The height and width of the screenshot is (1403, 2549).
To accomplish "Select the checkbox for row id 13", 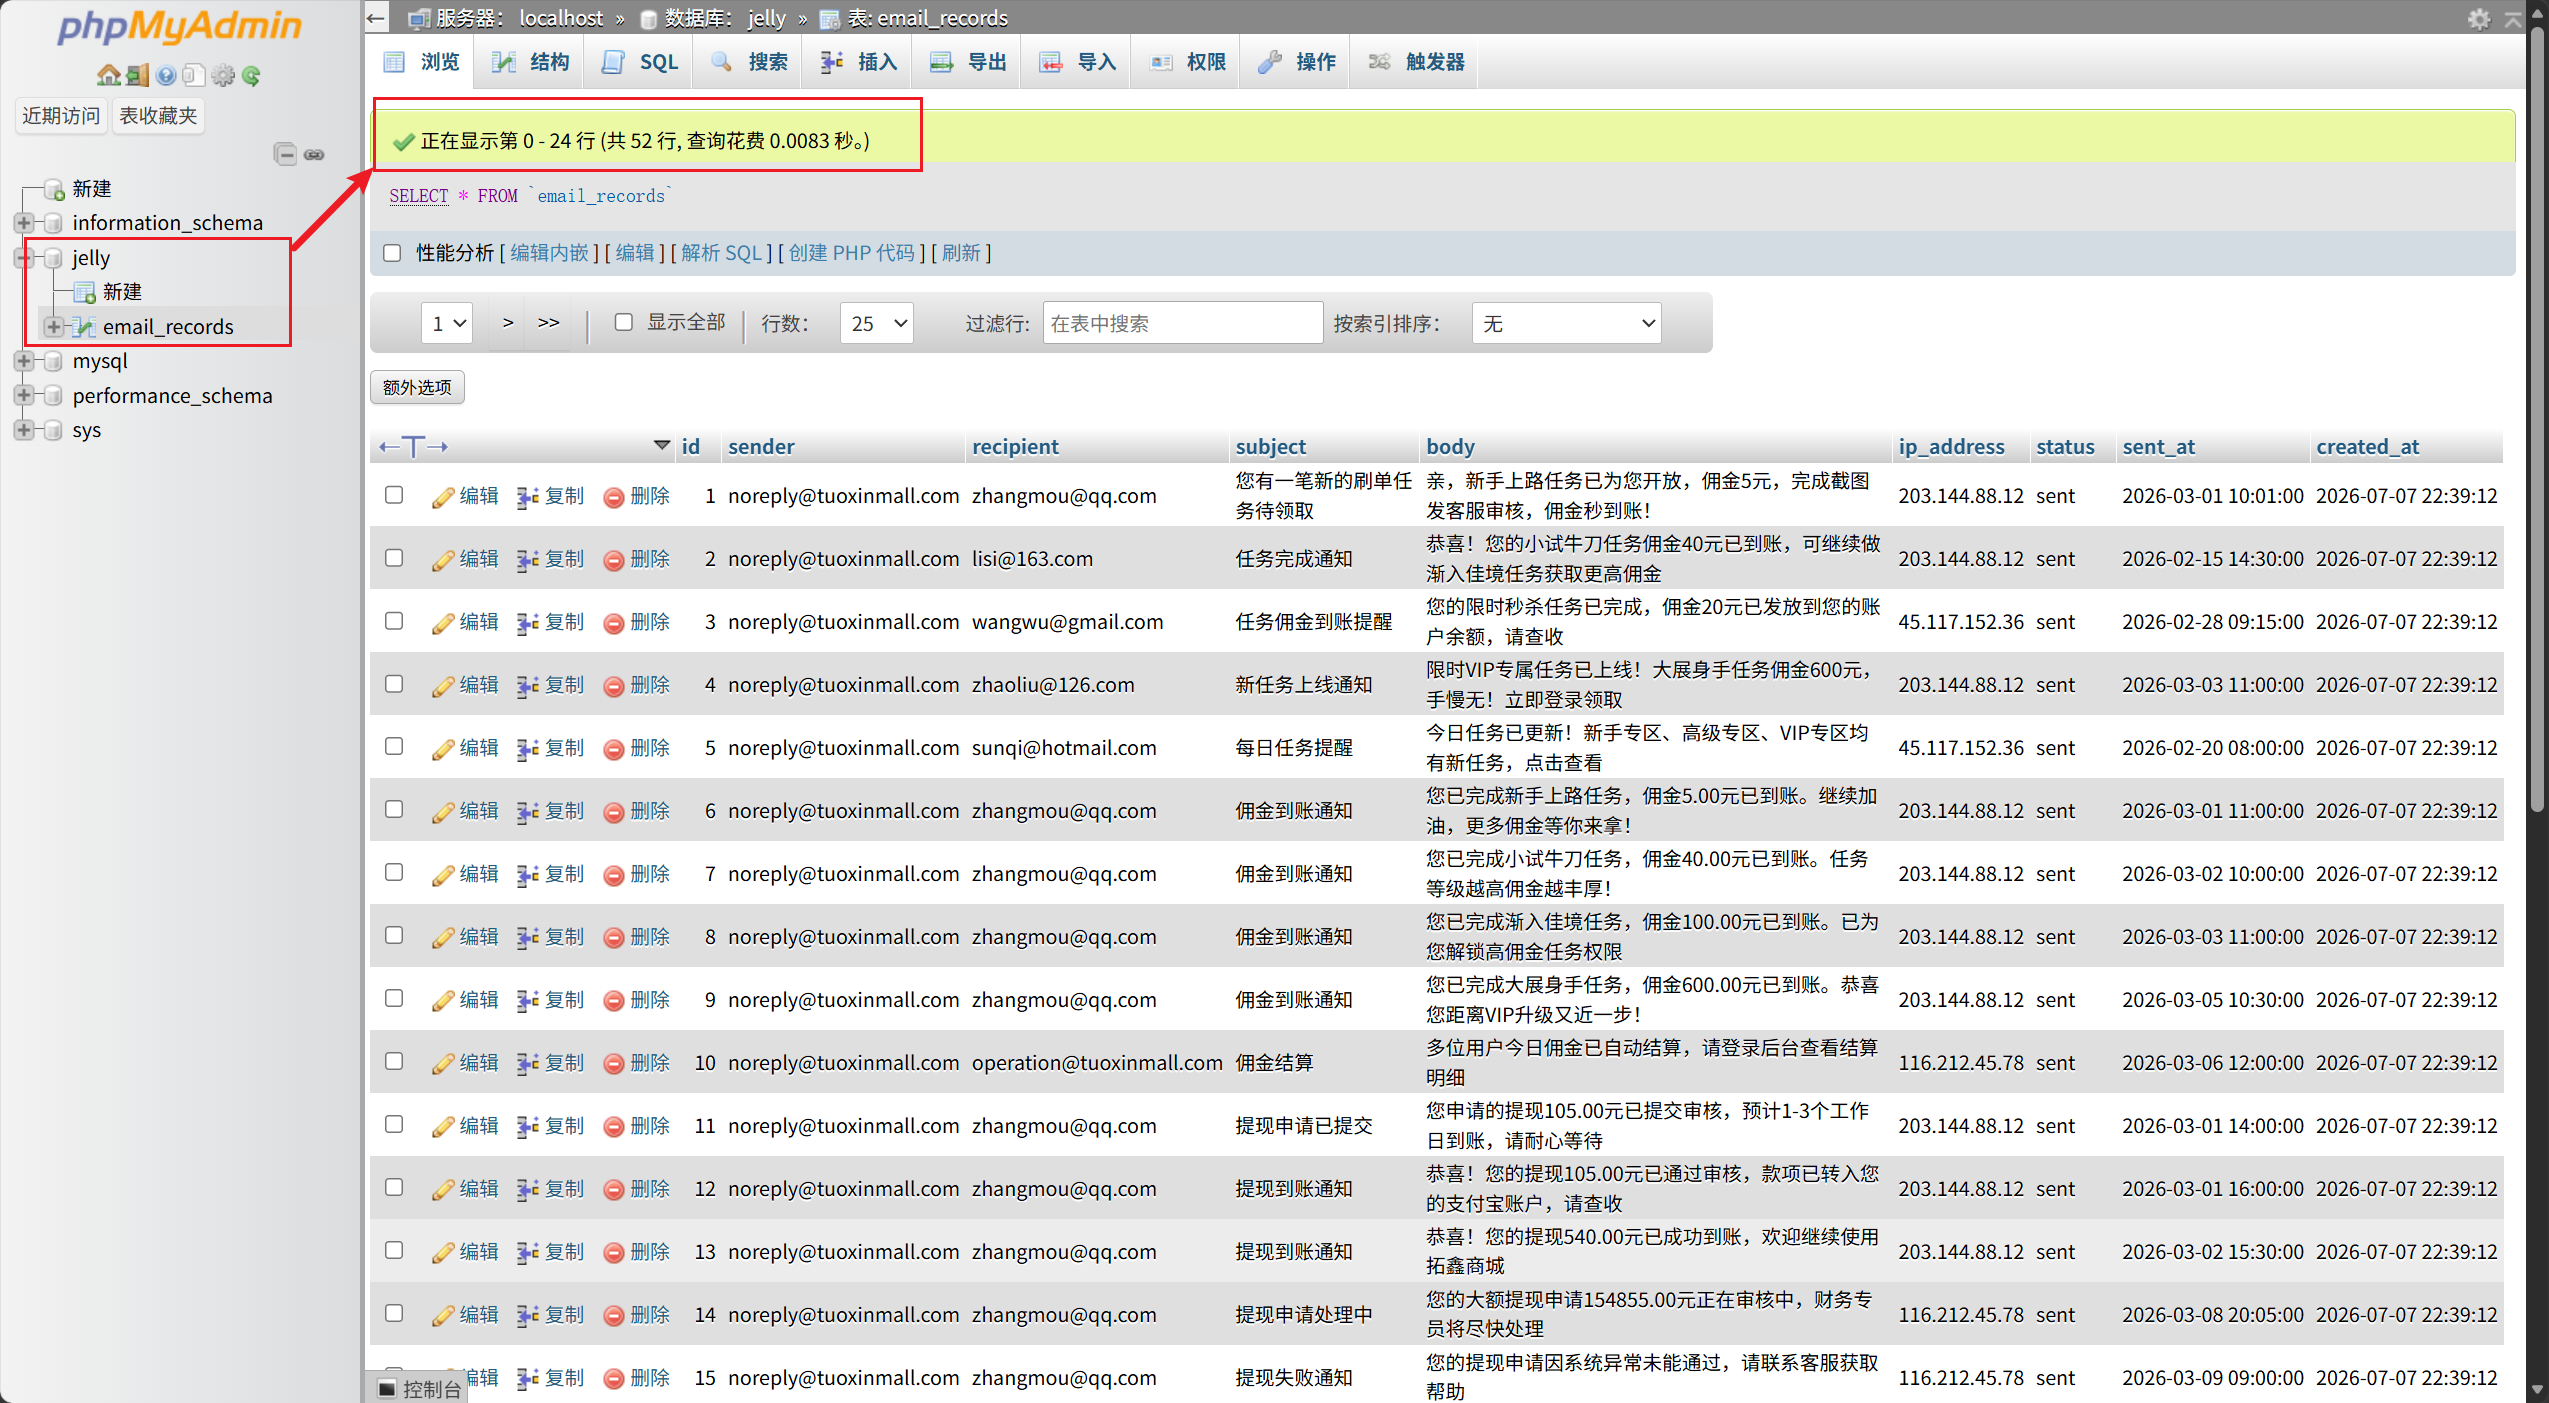I will tap(394, 1251).
